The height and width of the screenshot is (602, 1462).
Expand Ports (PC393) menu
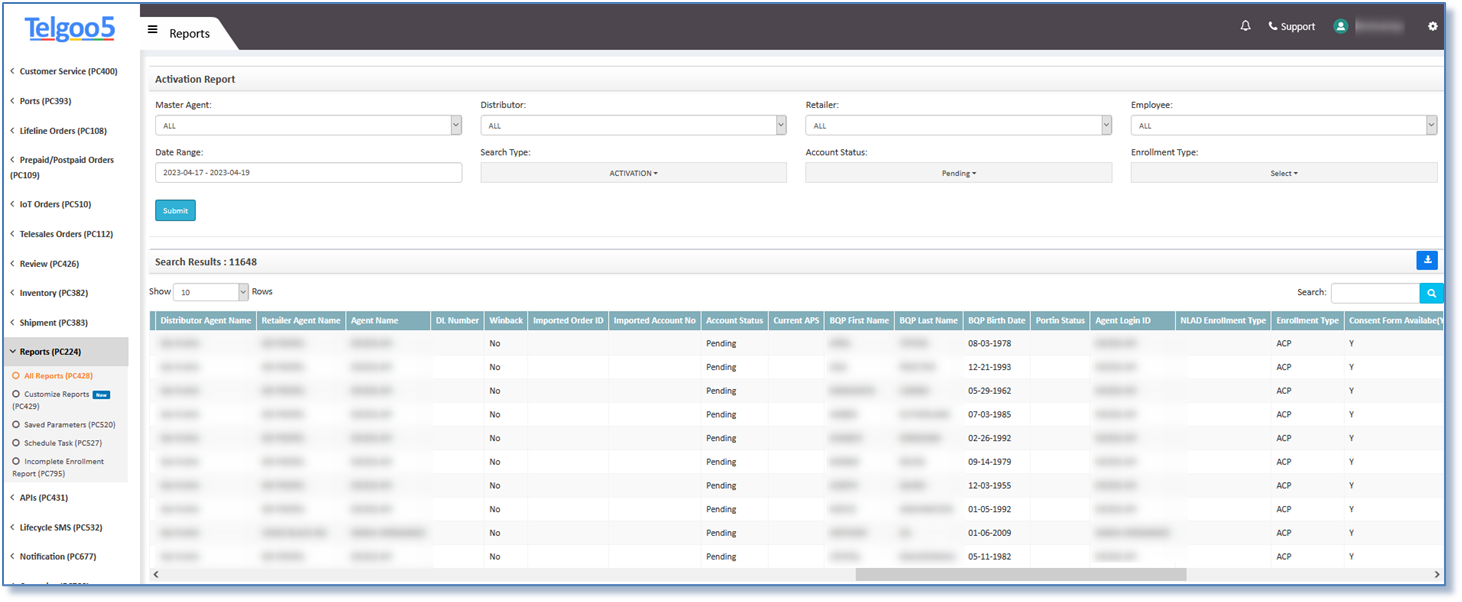(41, 101)
